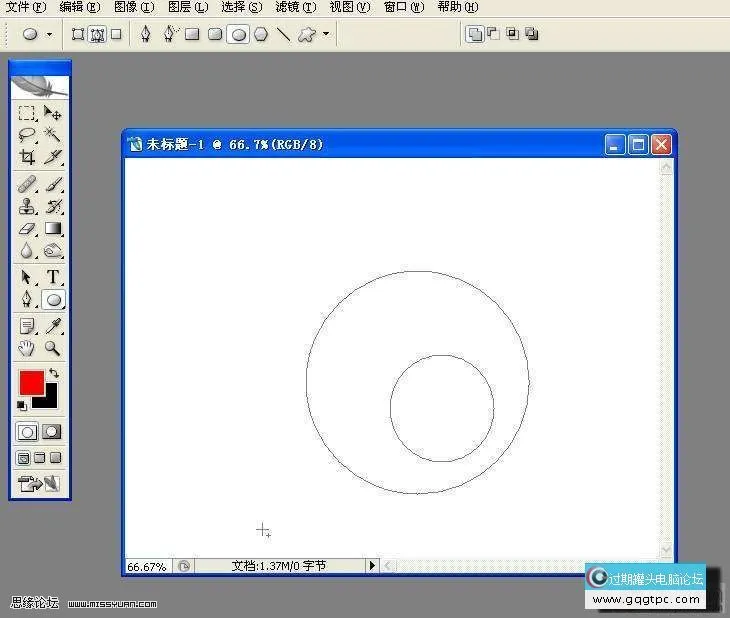The height and width of the screenshot is (618, 730).
Task: Open geometry options dropdown after custom shape
Action: [326, 34]
